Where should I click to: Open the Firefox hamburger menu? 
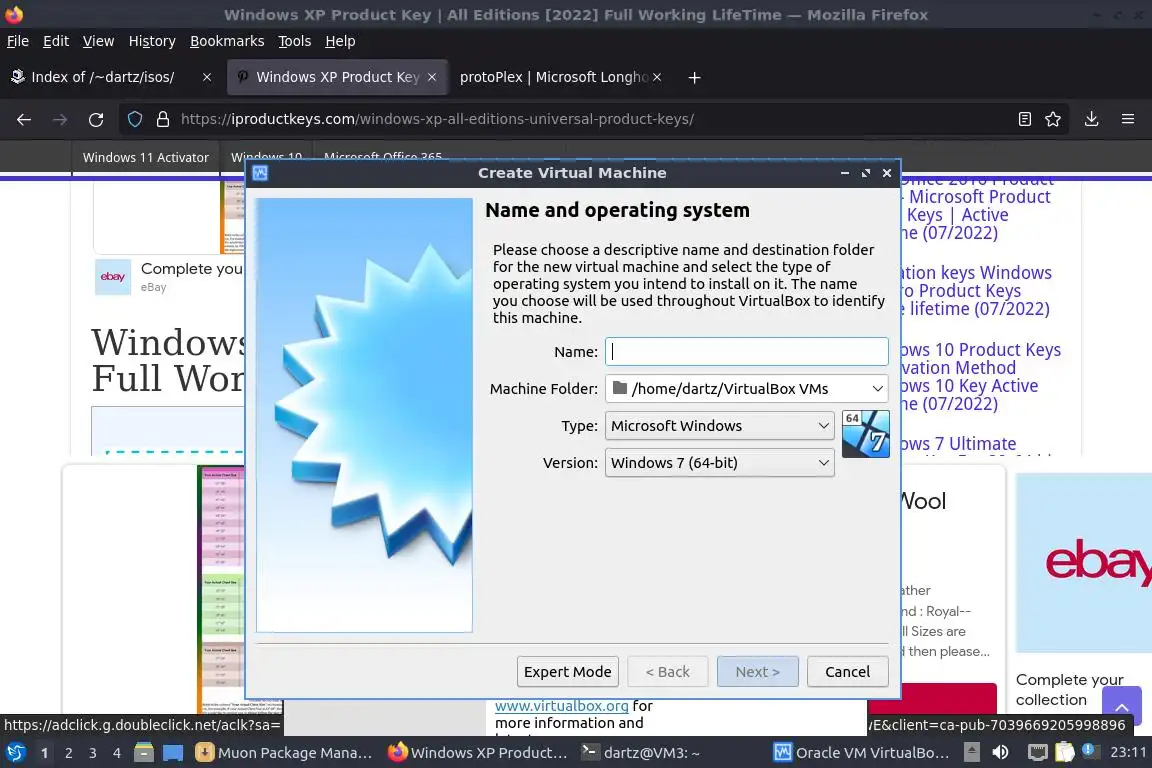tap(1128, 119)
